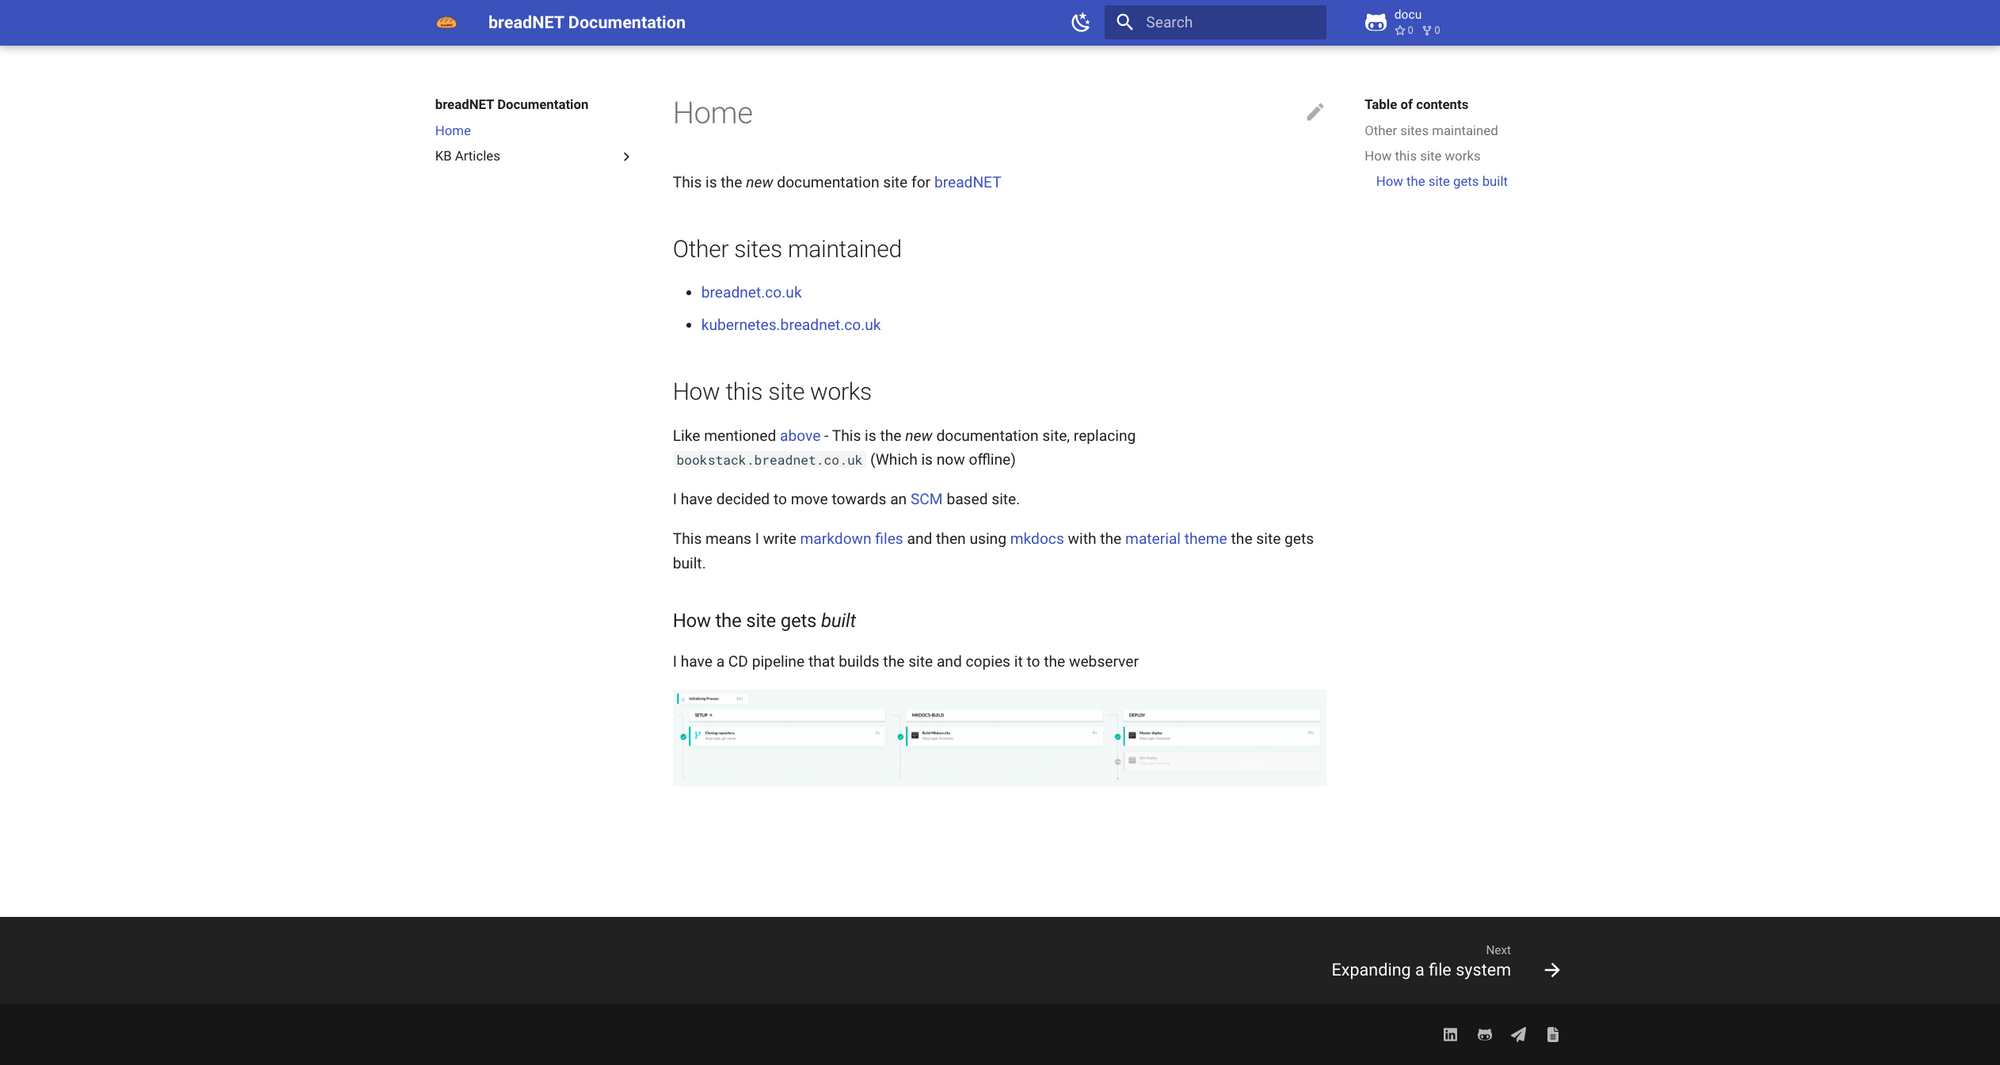This screenshot has height=1065, width=2000.
Task: Open the material theme link
Action: 1176,539
